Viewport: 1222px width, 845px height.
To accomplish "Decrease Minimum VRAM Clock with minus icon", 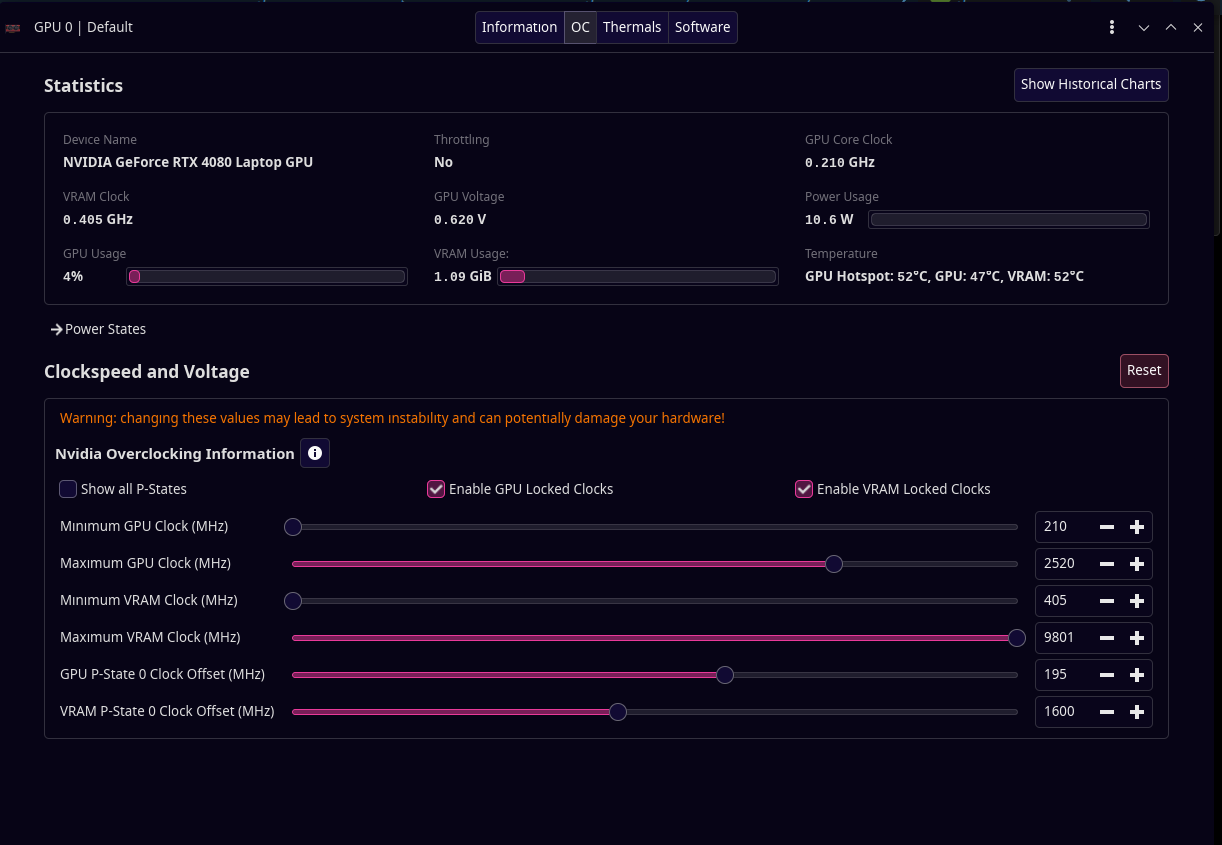I will (x=1106, y=601).
